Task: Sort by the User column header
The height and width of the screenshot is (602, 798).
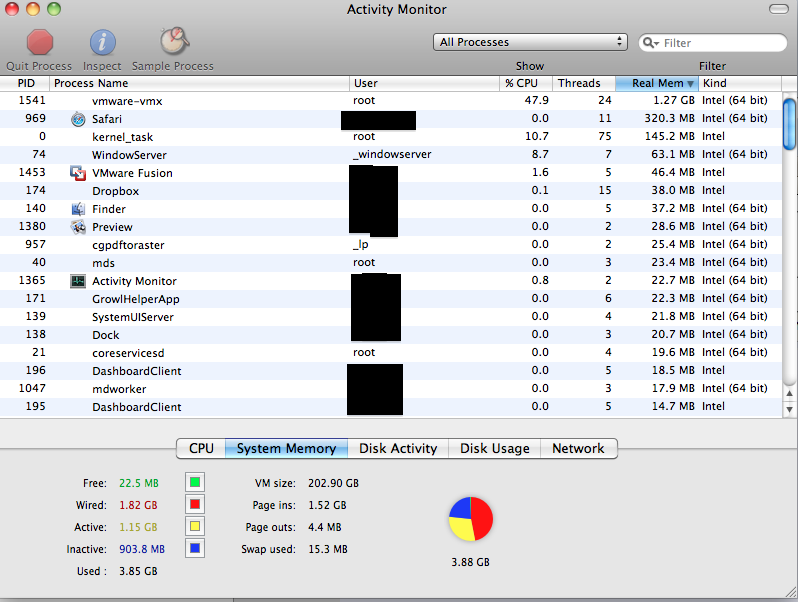Action: pos(424,83)
